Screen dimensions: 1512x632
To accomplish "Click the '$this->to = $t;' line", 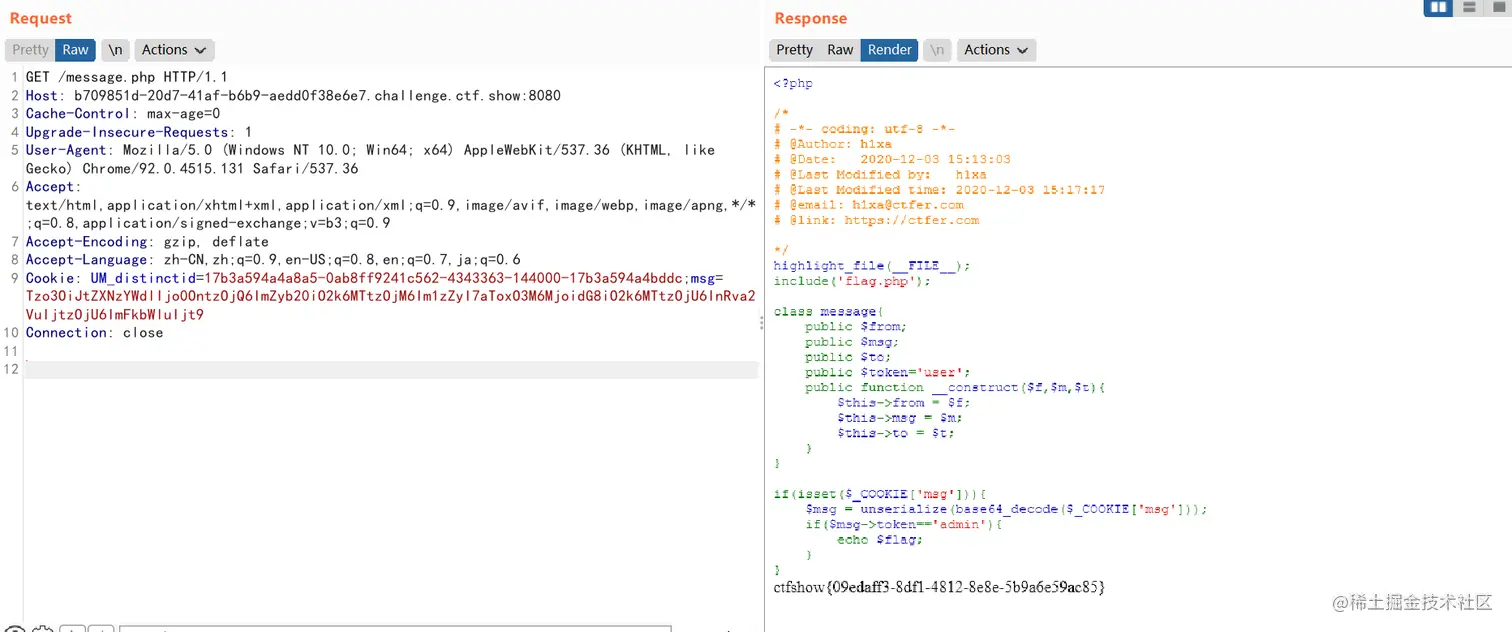I will (896, 433).
